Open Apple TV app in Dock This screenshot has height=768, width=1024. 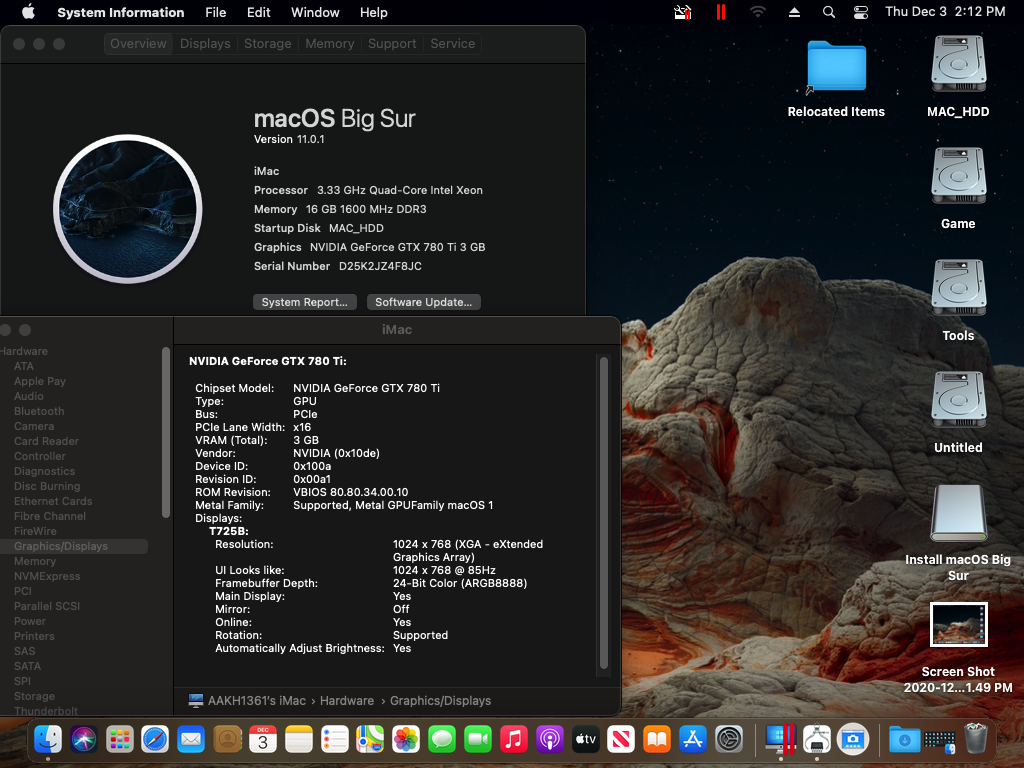coord(585,740)
